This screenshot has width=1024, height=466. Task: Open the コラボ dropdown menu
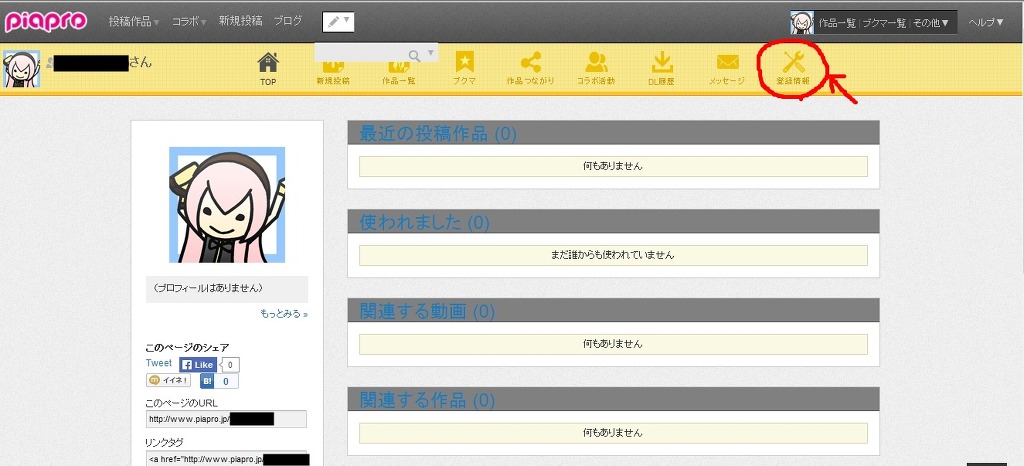pyautogui.click(x=189, y=22)
